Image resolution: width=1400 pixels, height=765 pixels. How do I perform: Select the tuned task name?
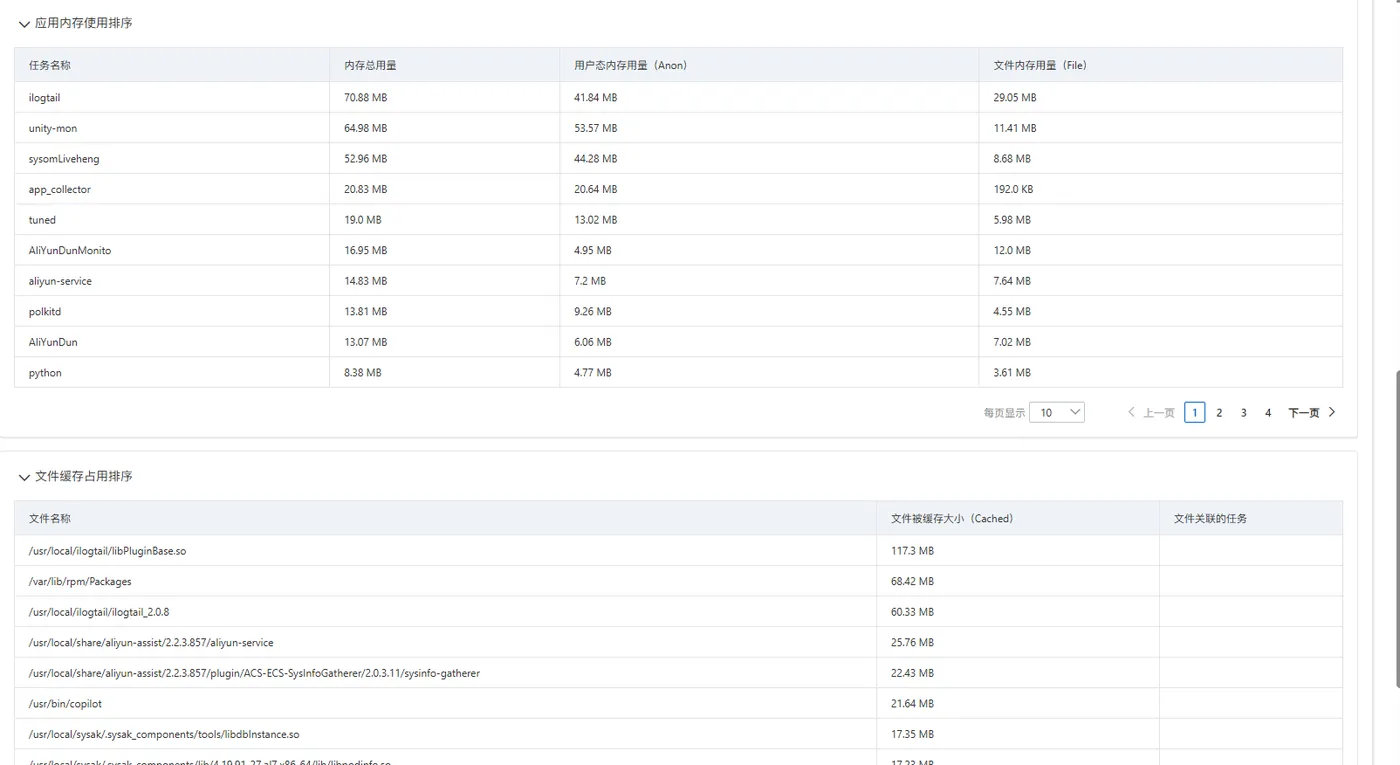pos(42,220)
